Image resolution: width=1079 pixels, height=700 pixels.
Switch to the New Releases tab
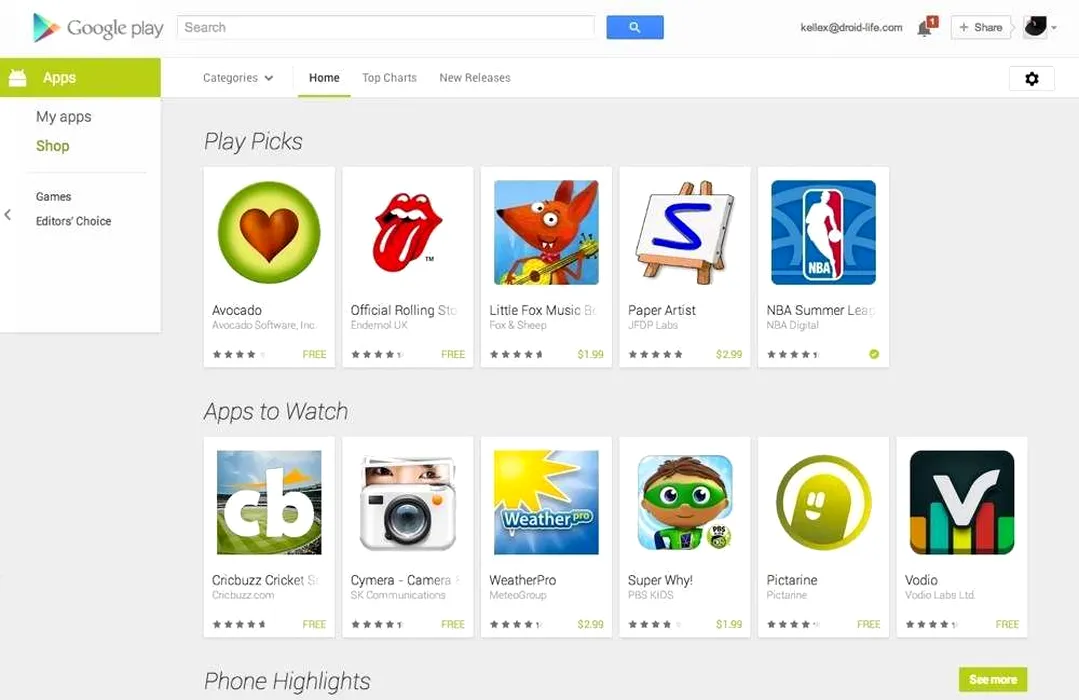(475, 78)
